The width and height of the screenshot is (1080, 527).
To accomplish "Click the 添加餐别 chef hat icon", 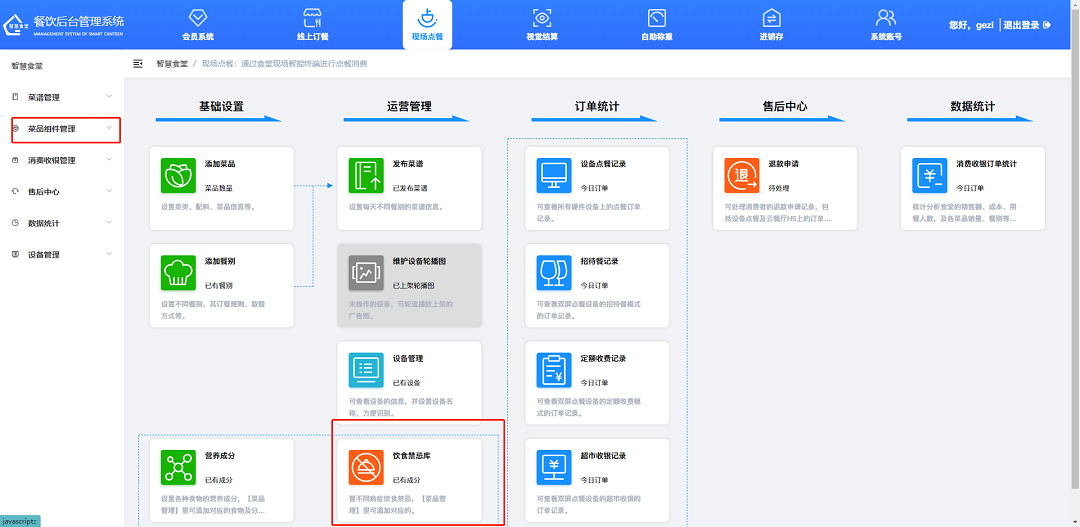I will (178, 272).
